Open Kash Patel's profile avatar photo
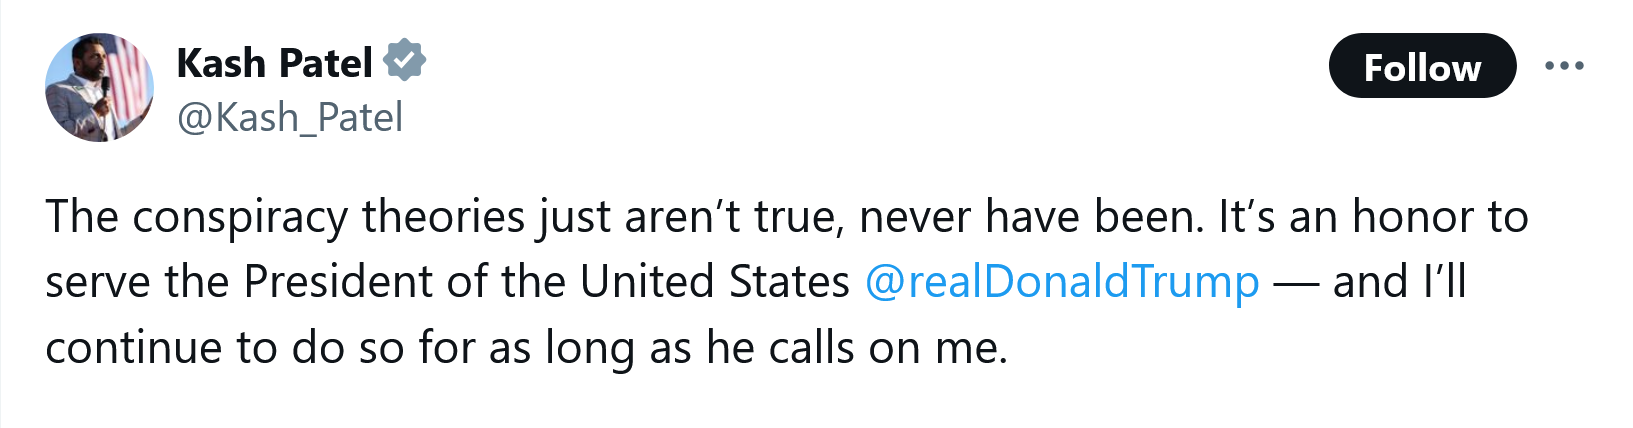 point(100,88)
